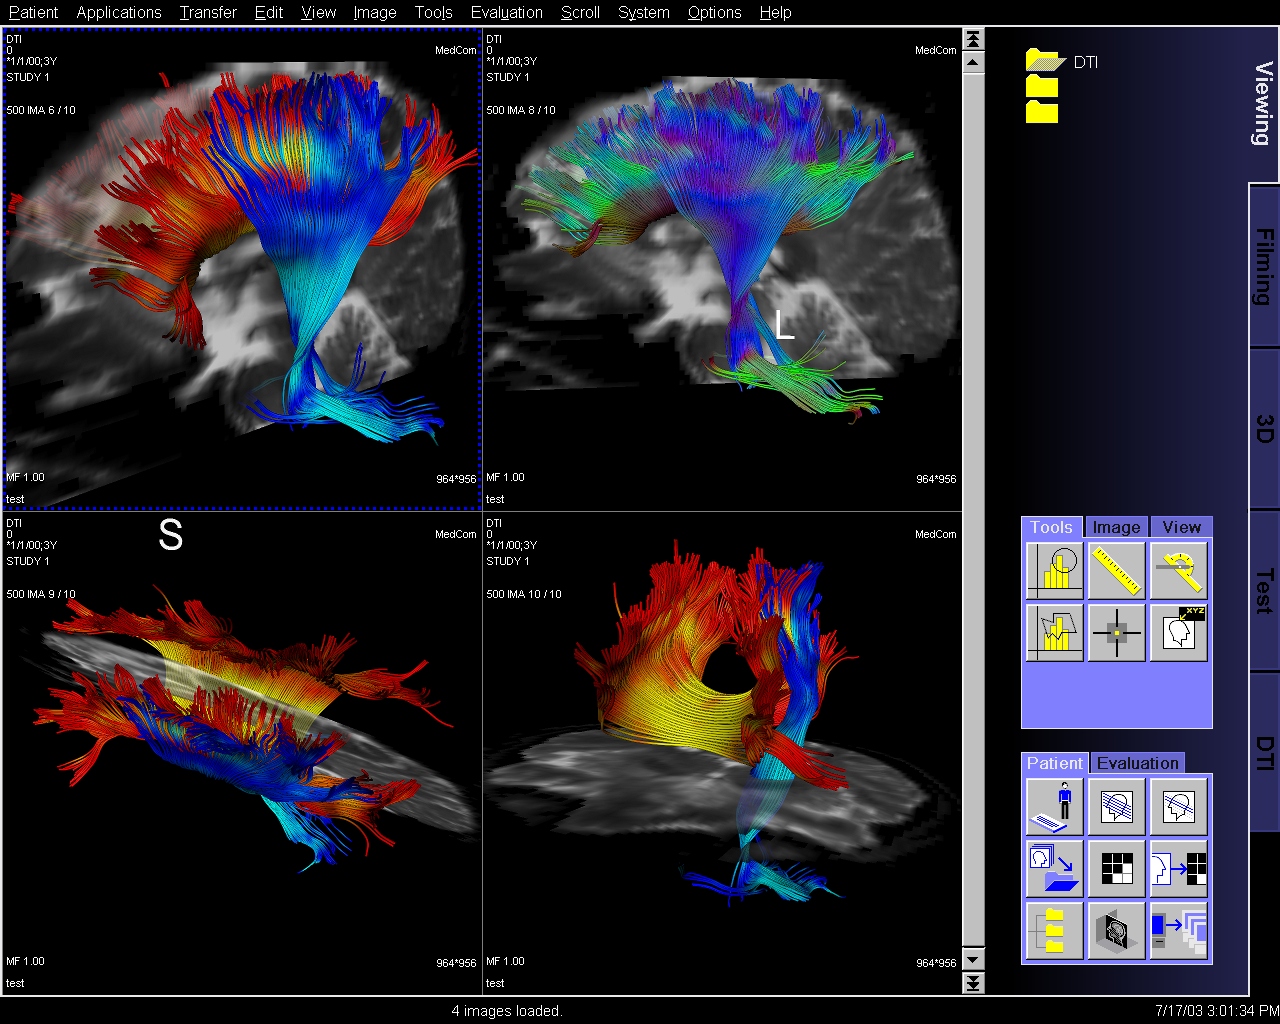Click the circular ROI histogram tool

point(1054,570)
